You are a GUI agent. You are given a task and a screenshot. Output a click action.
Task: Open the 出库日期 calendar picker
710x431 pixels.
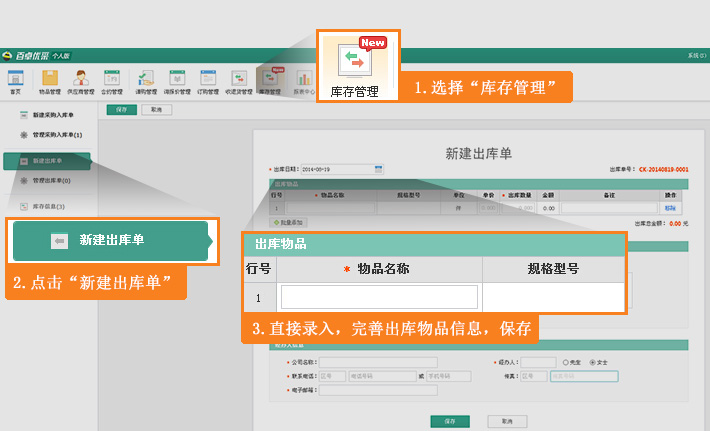378,169
